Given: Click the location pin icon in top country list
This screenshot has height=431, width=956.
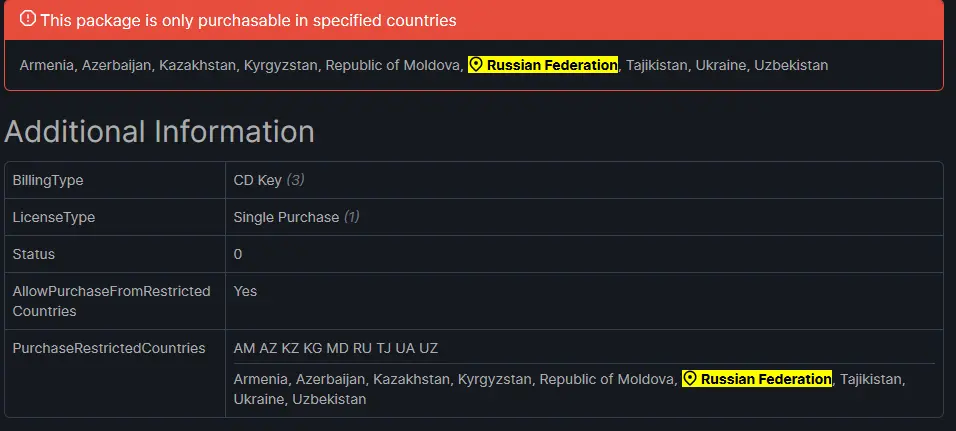Looking at the screenshot, I should point(476,65).
